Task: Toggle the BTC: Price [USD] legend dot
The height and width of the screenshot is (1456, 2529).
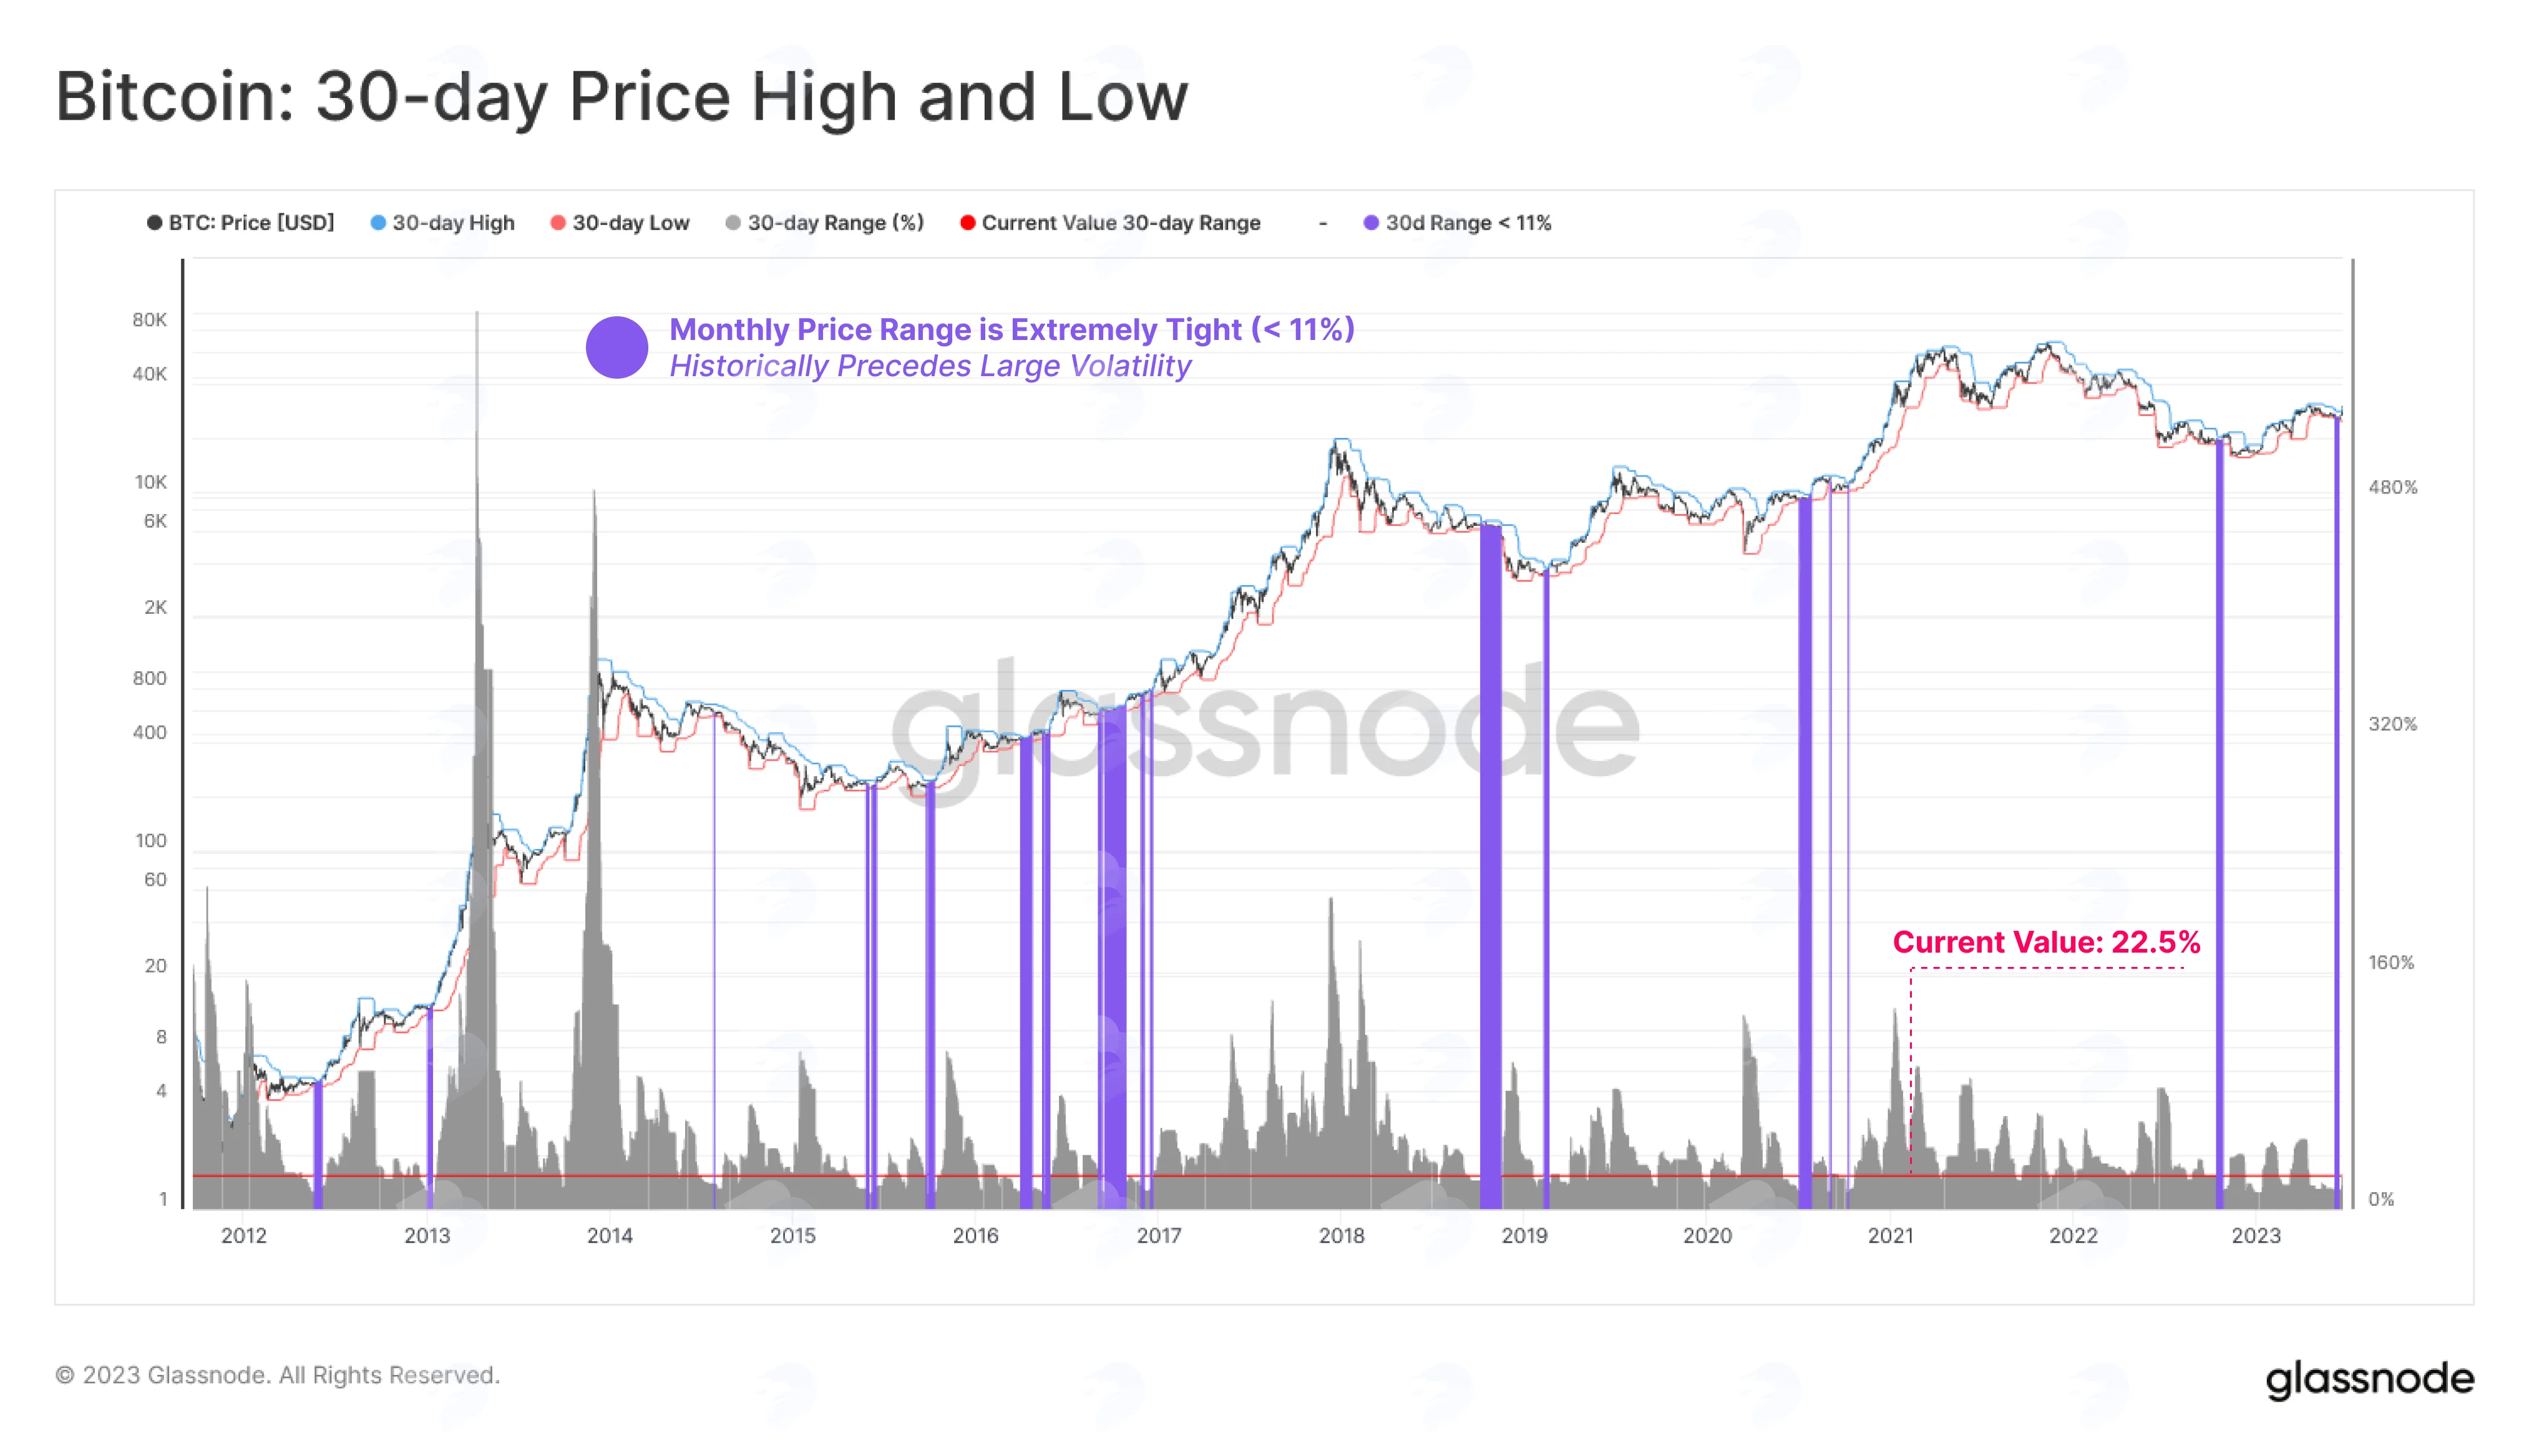Action: 154,223
